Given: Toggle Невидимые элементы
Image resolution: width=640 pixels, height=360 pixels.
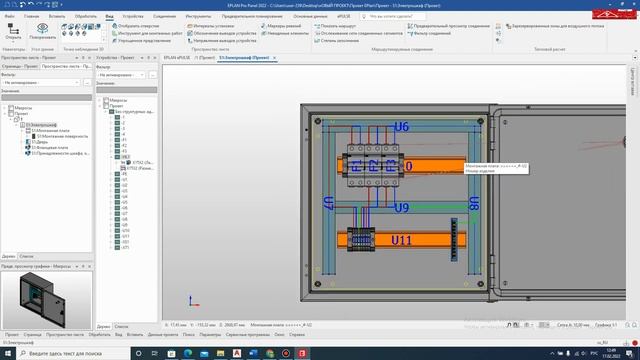Looking at the screenshot, I should coord(285,33).
